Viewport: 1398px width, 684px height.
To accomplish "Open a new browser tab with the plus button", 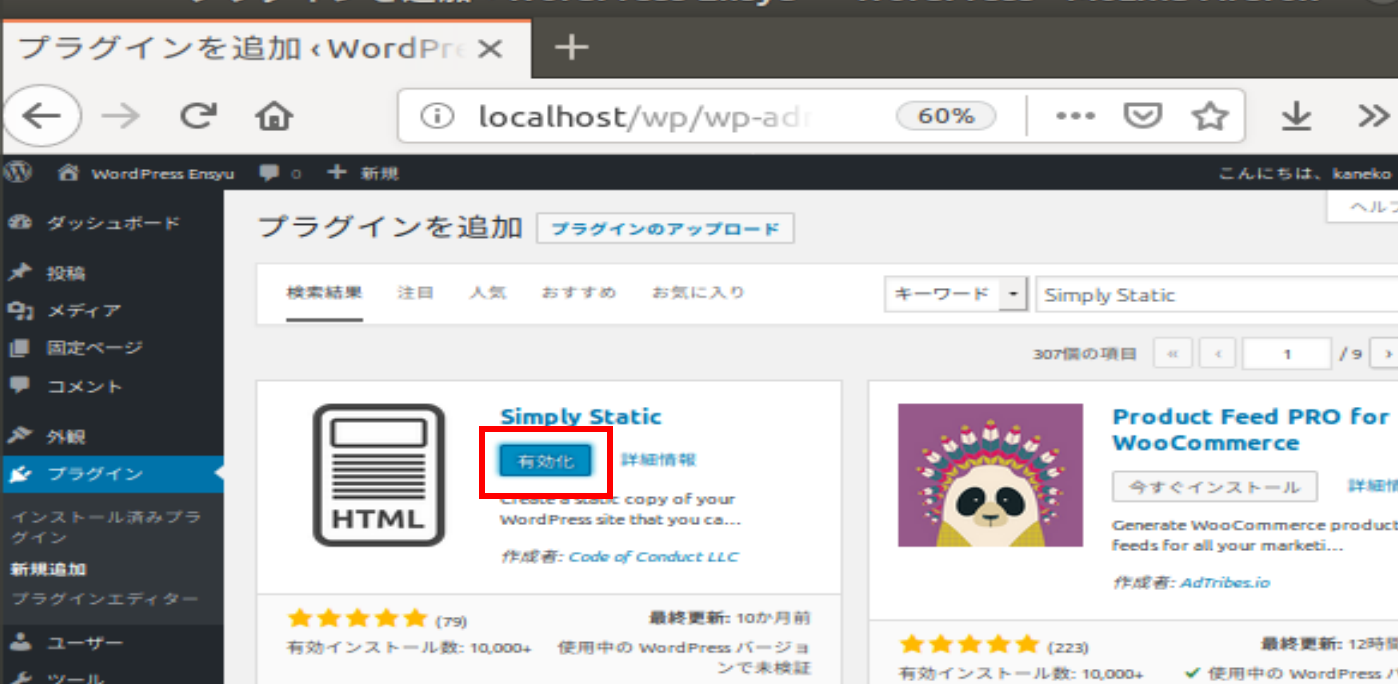I will pyautogui.click(x=571, y=47).
